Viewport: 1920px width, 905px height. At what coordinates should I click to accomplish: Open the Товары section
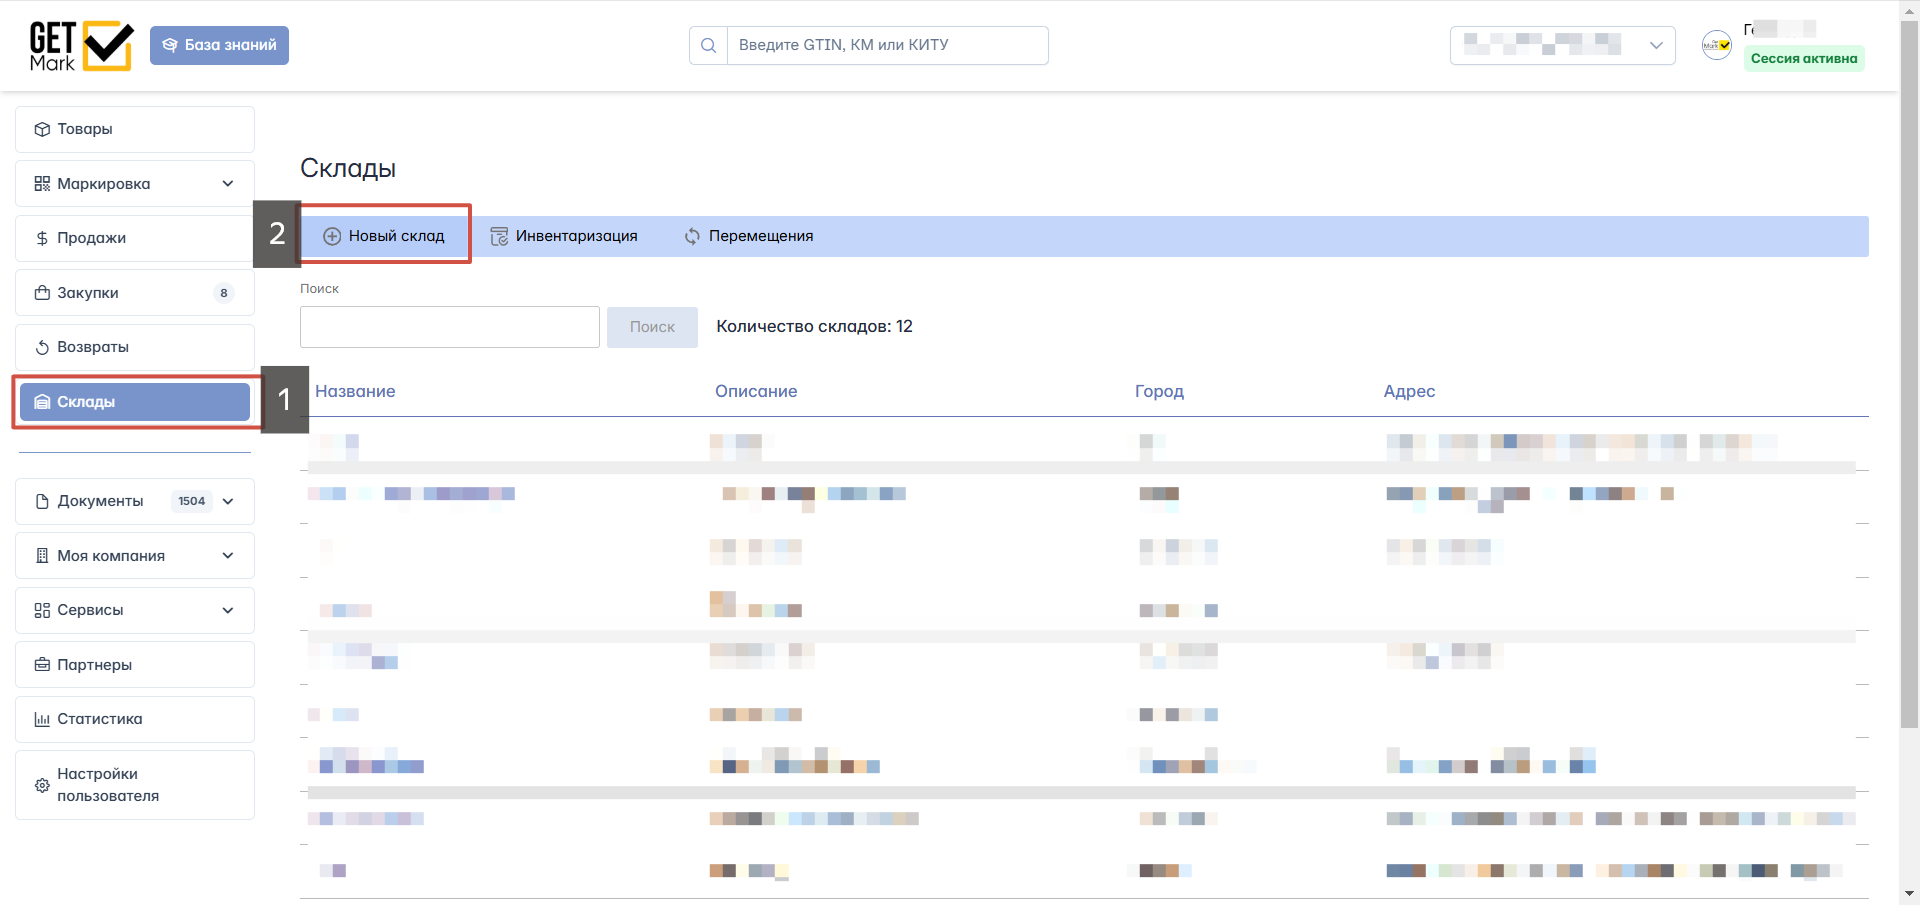pyautogui.click(x=135, y=129)
